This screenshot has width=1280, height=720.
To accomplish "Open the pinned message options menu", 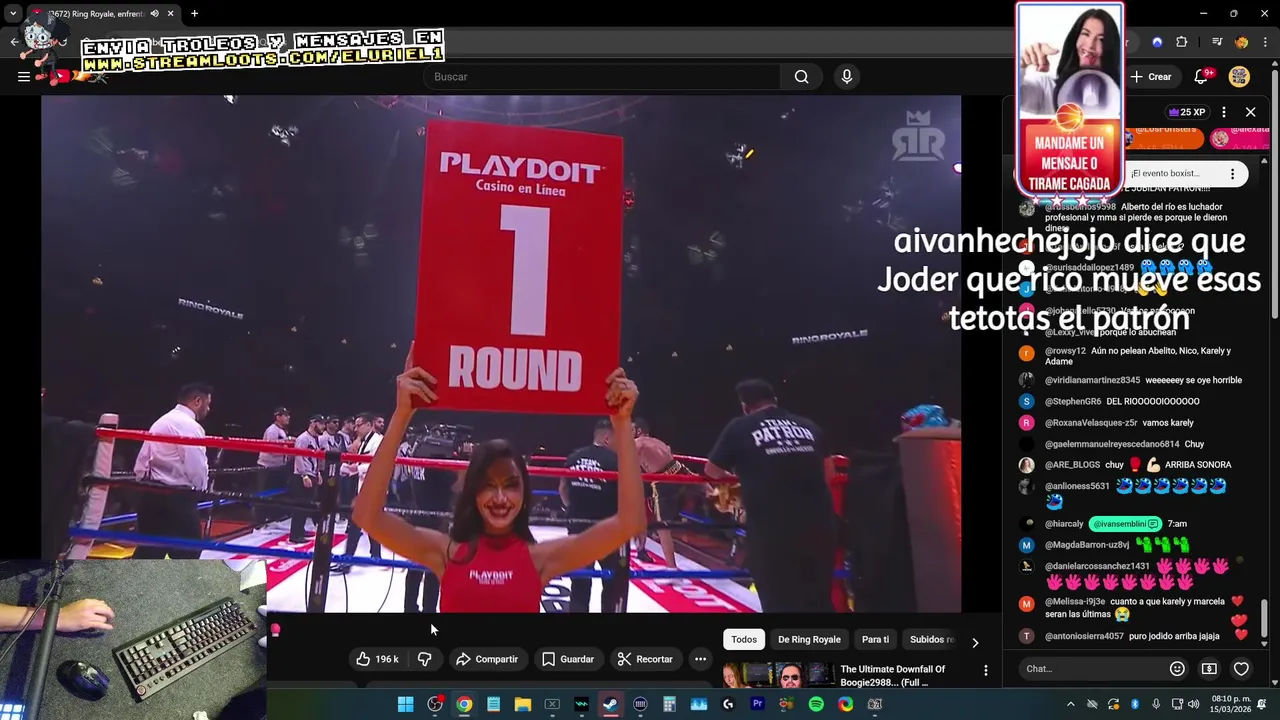I will tap(1232, 174).
